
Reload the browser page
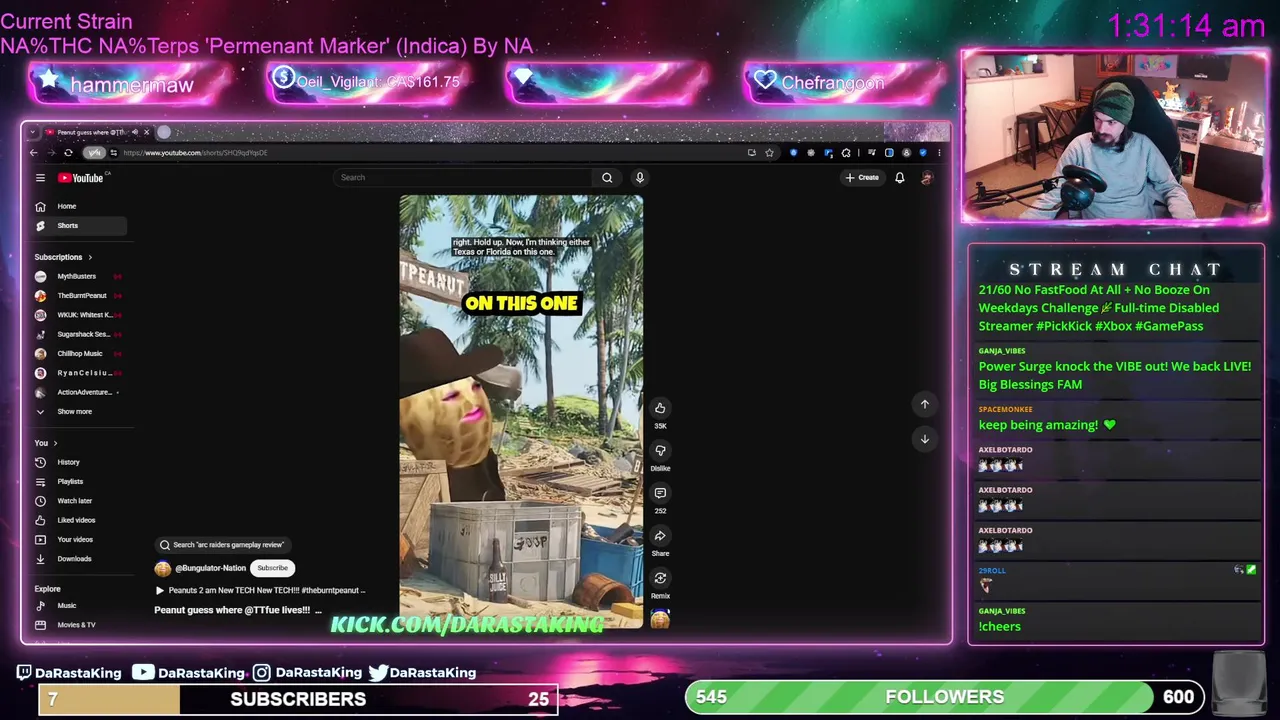coord(68,153)
